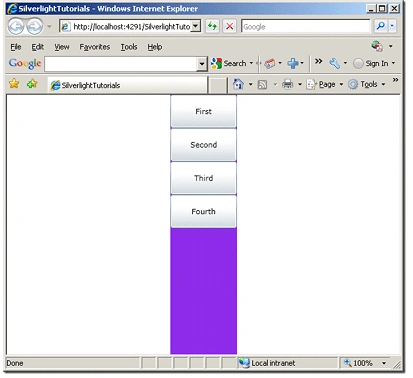413x378 pixels.
Task: Click the Print icon
Action: [x=287, y=84]
